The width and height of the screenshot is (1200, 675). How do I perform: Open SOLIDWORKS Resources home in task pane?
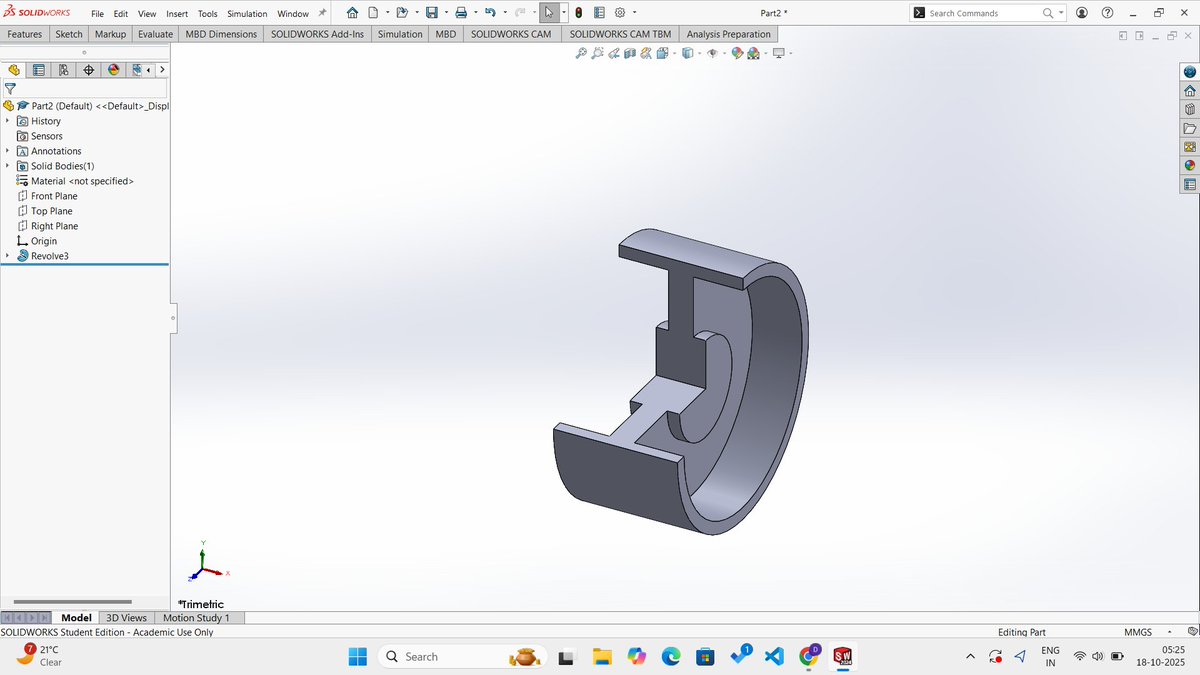pyautogui.click(x=1189, y=91)
